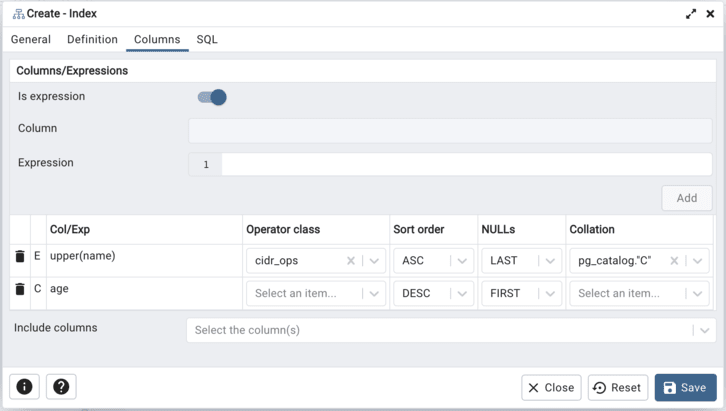Screen dimensions: 726x411
Task: Click the Reset button
Action: (x=617, y=388)
